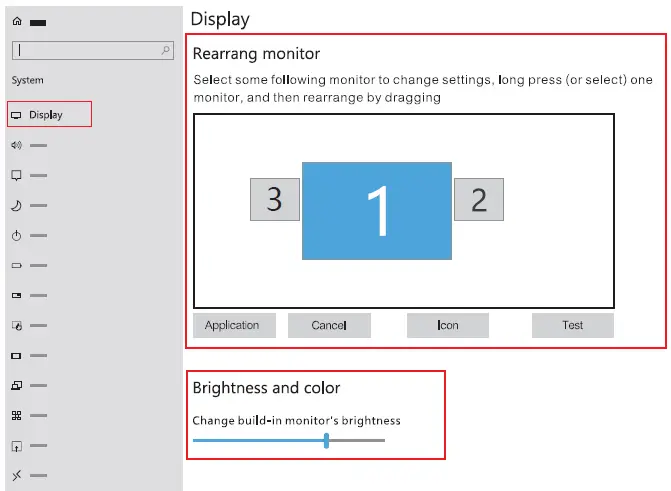This screenshot has height=491, width=671.
Task: Click the brightness slider handle
Action: pyautogui.click(x=327, y=440)
